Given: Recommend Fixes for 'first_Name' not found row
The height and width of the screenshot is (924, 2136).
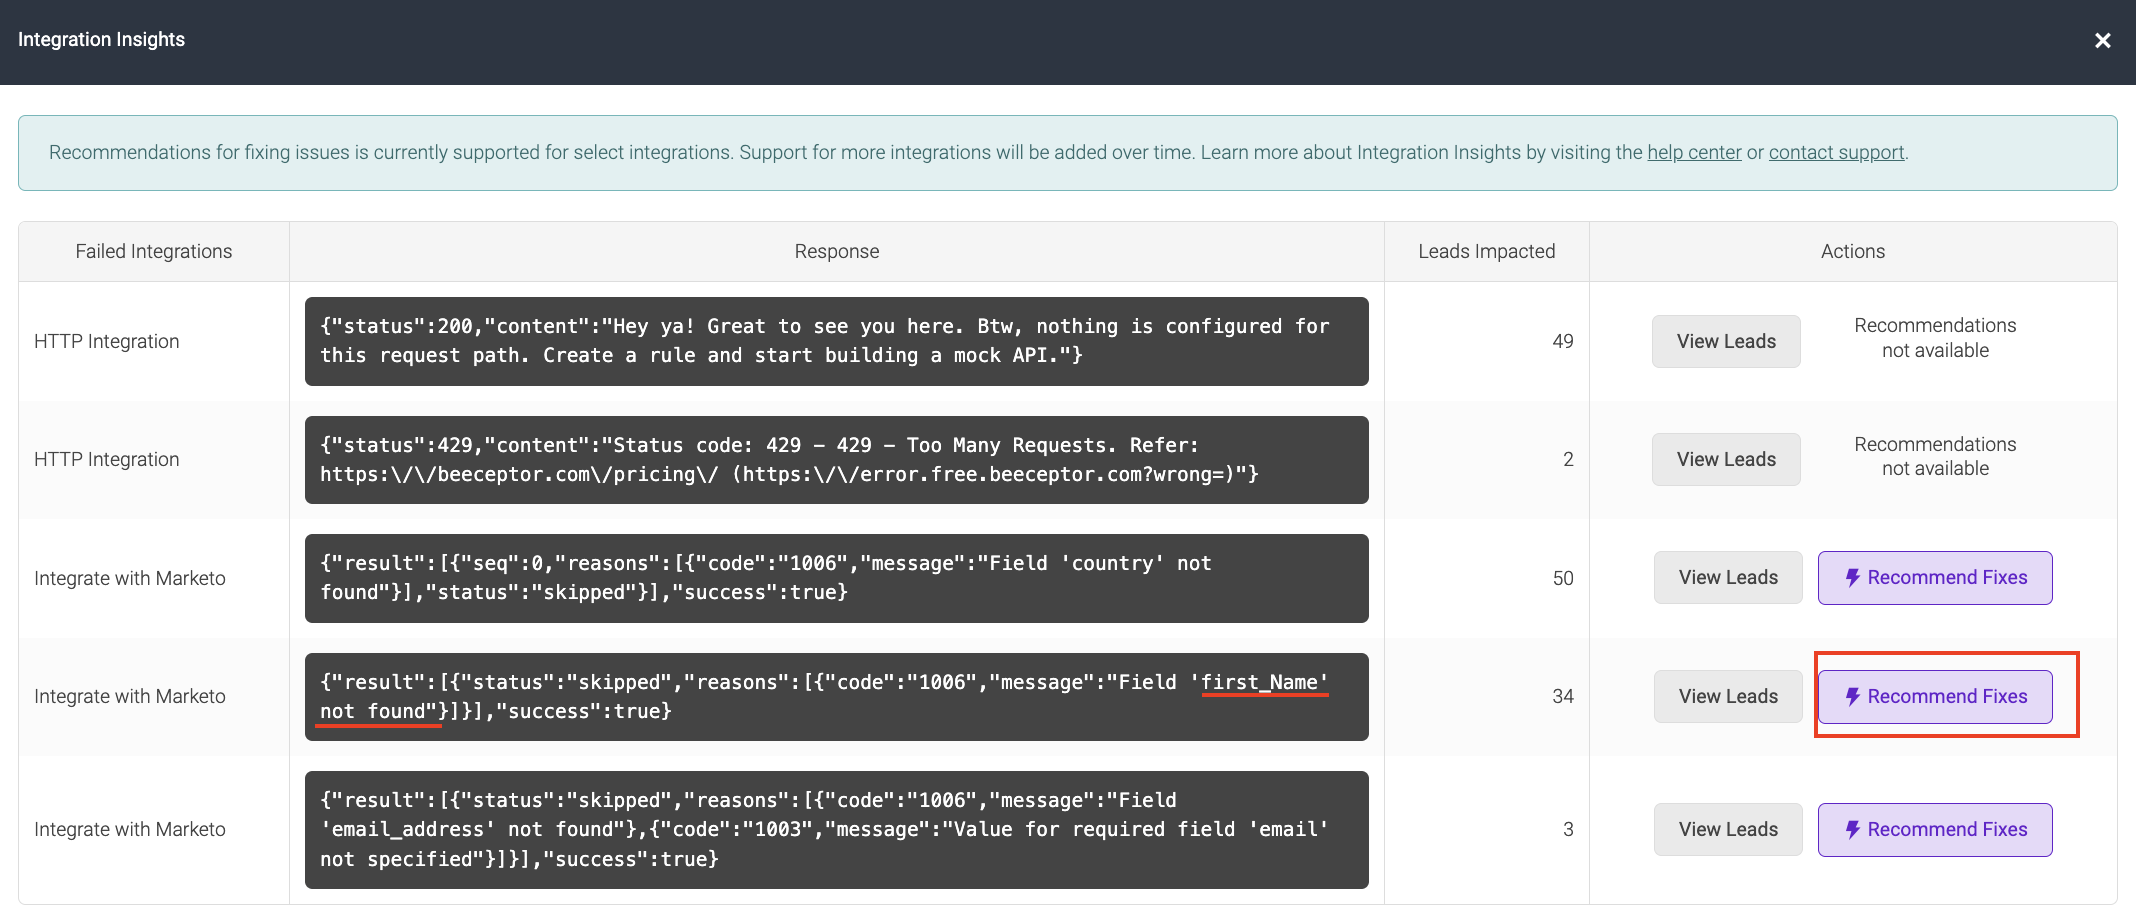Looking at the screenshot, I should coord(1935,696).
